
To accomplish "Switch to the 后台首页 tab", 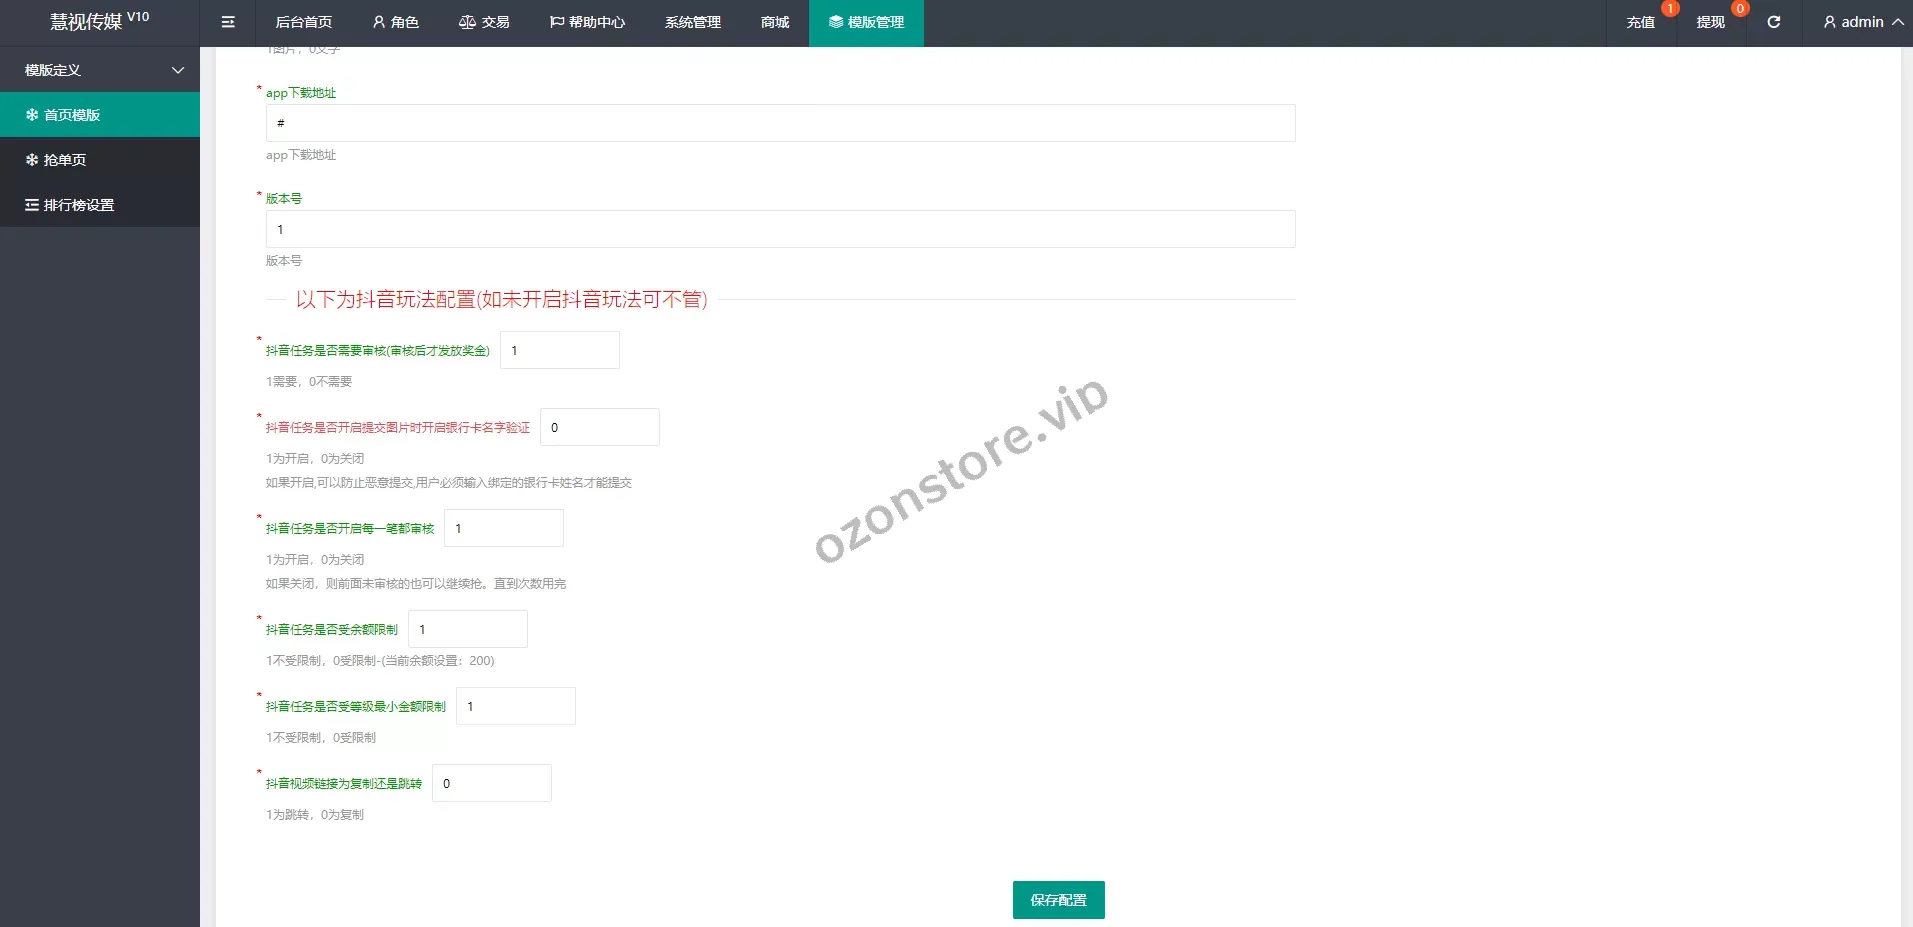I will point(304,22).
